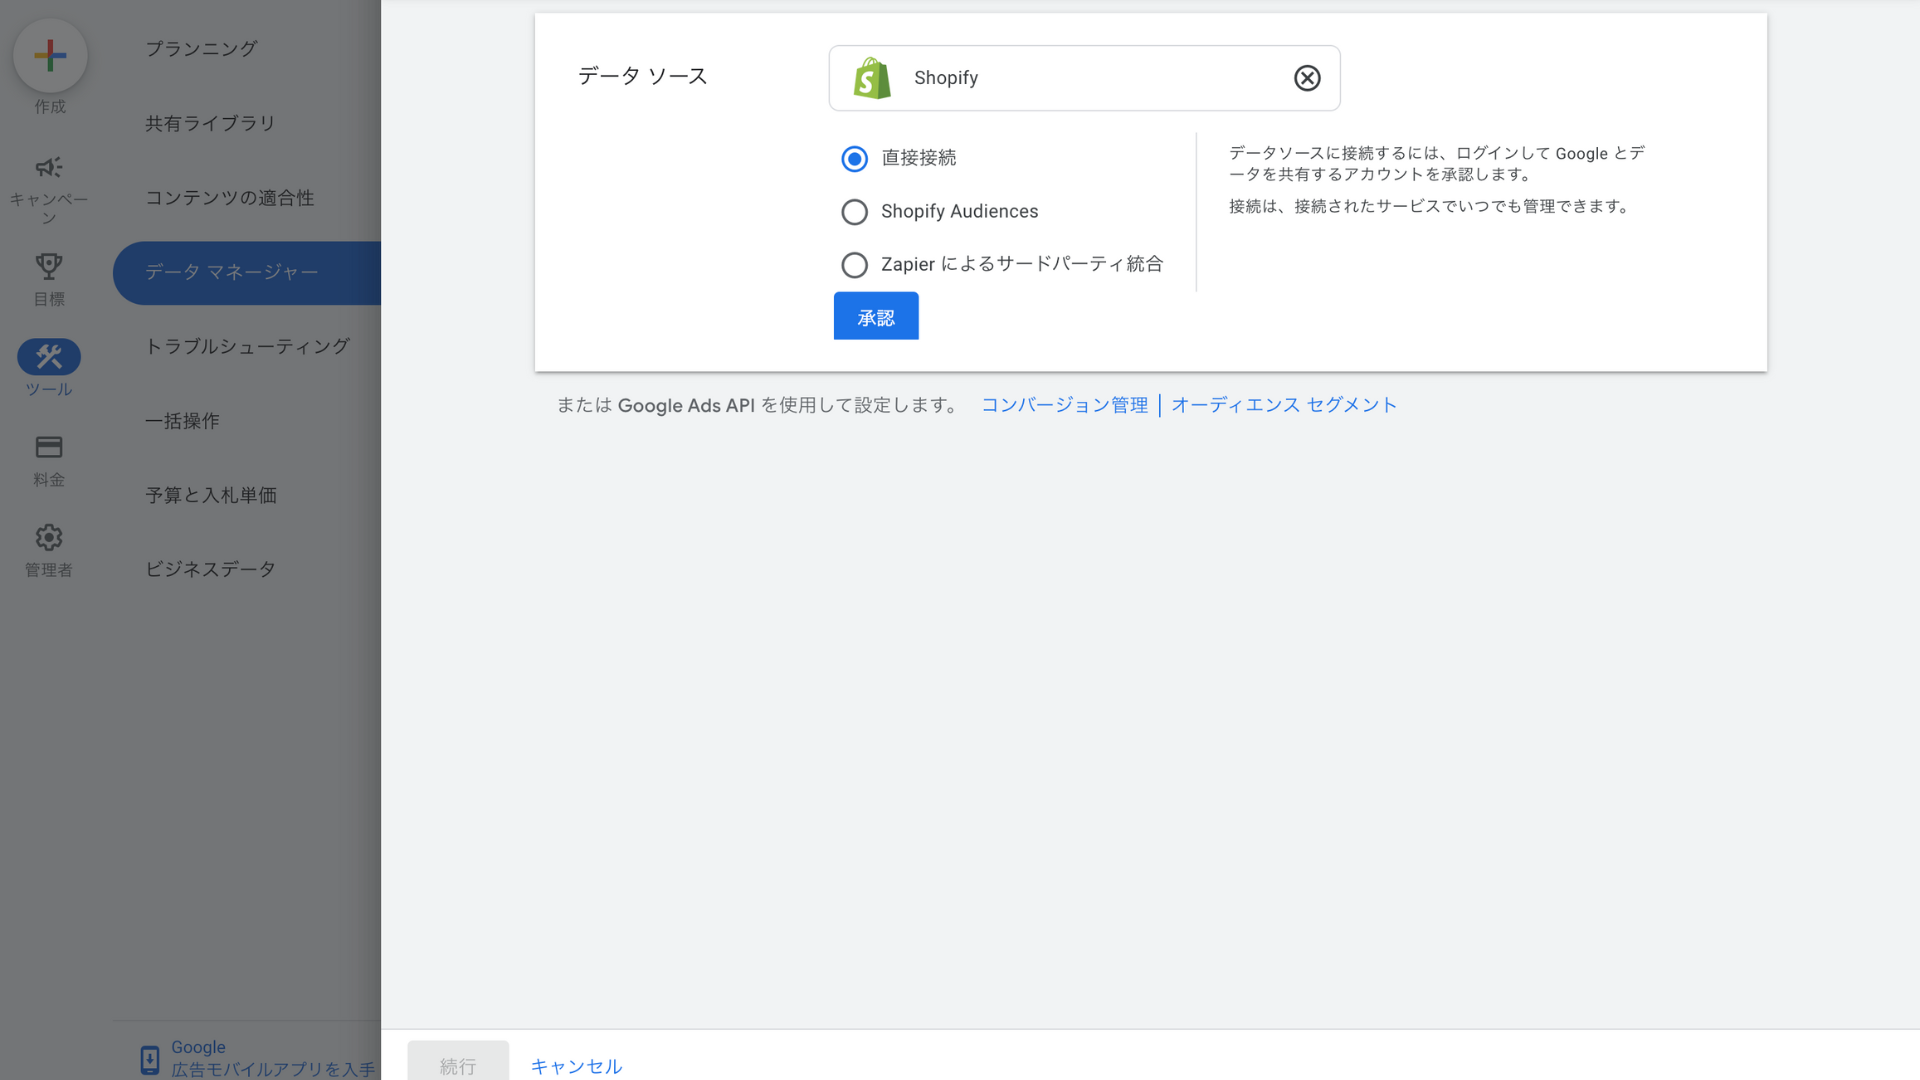Image resolution: width=1920 pixels, height=1080 pixels.
Task: Select the ツール wrench tools icon
Action: (48, 356)
